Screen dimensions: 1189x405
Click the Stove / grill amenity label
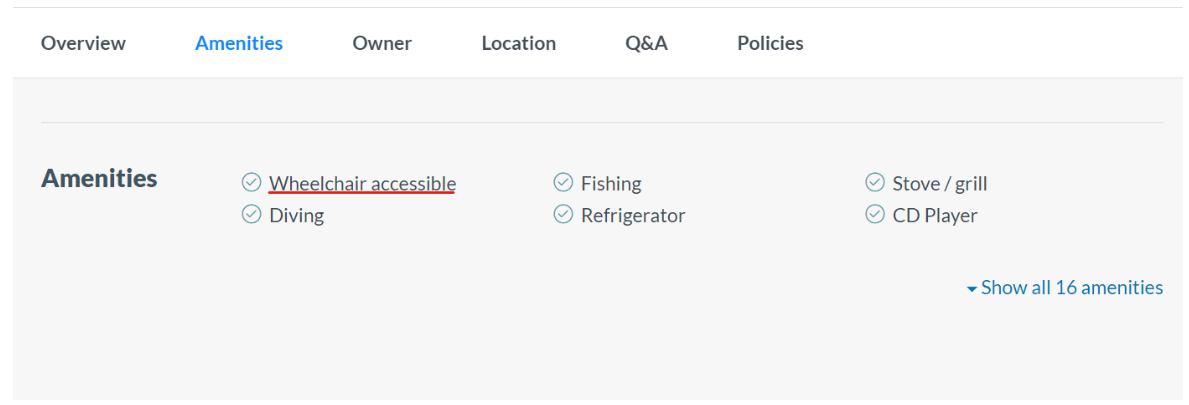click(940, 184)
